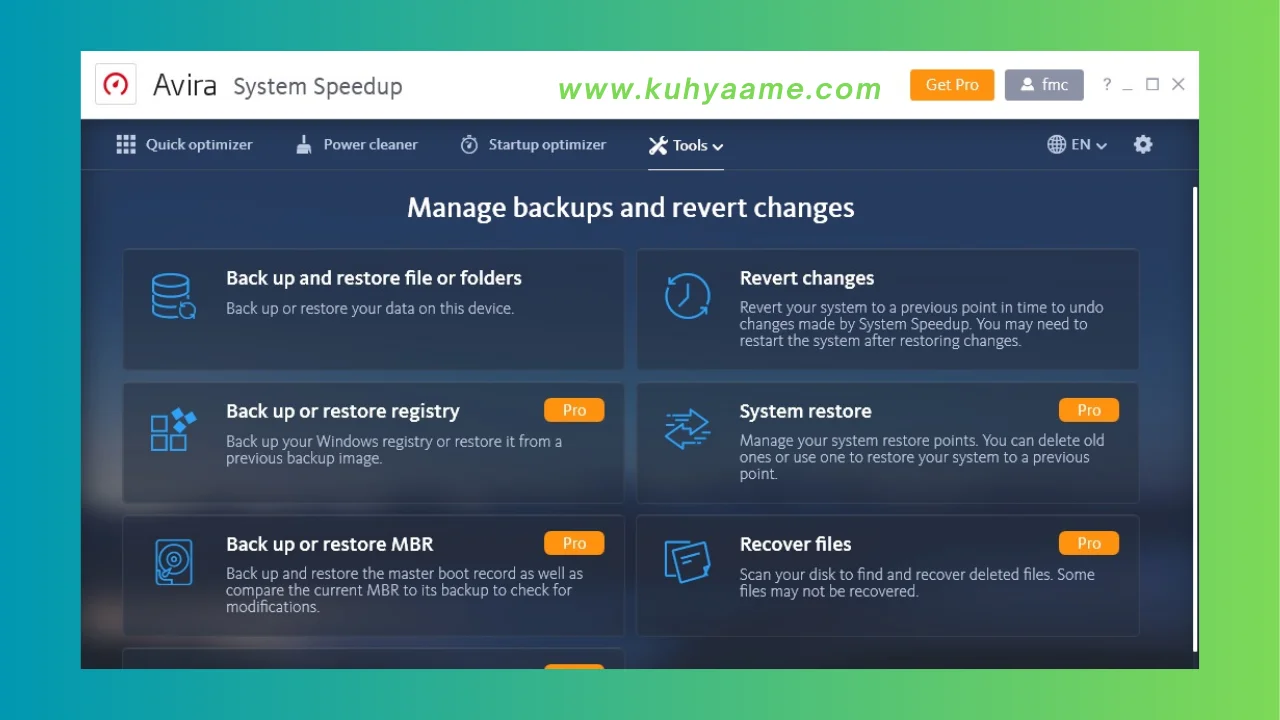This screenshot has height=720, width=1280.
Task: Click the Revert changes clock icon
Action: [x=688, y=297]
